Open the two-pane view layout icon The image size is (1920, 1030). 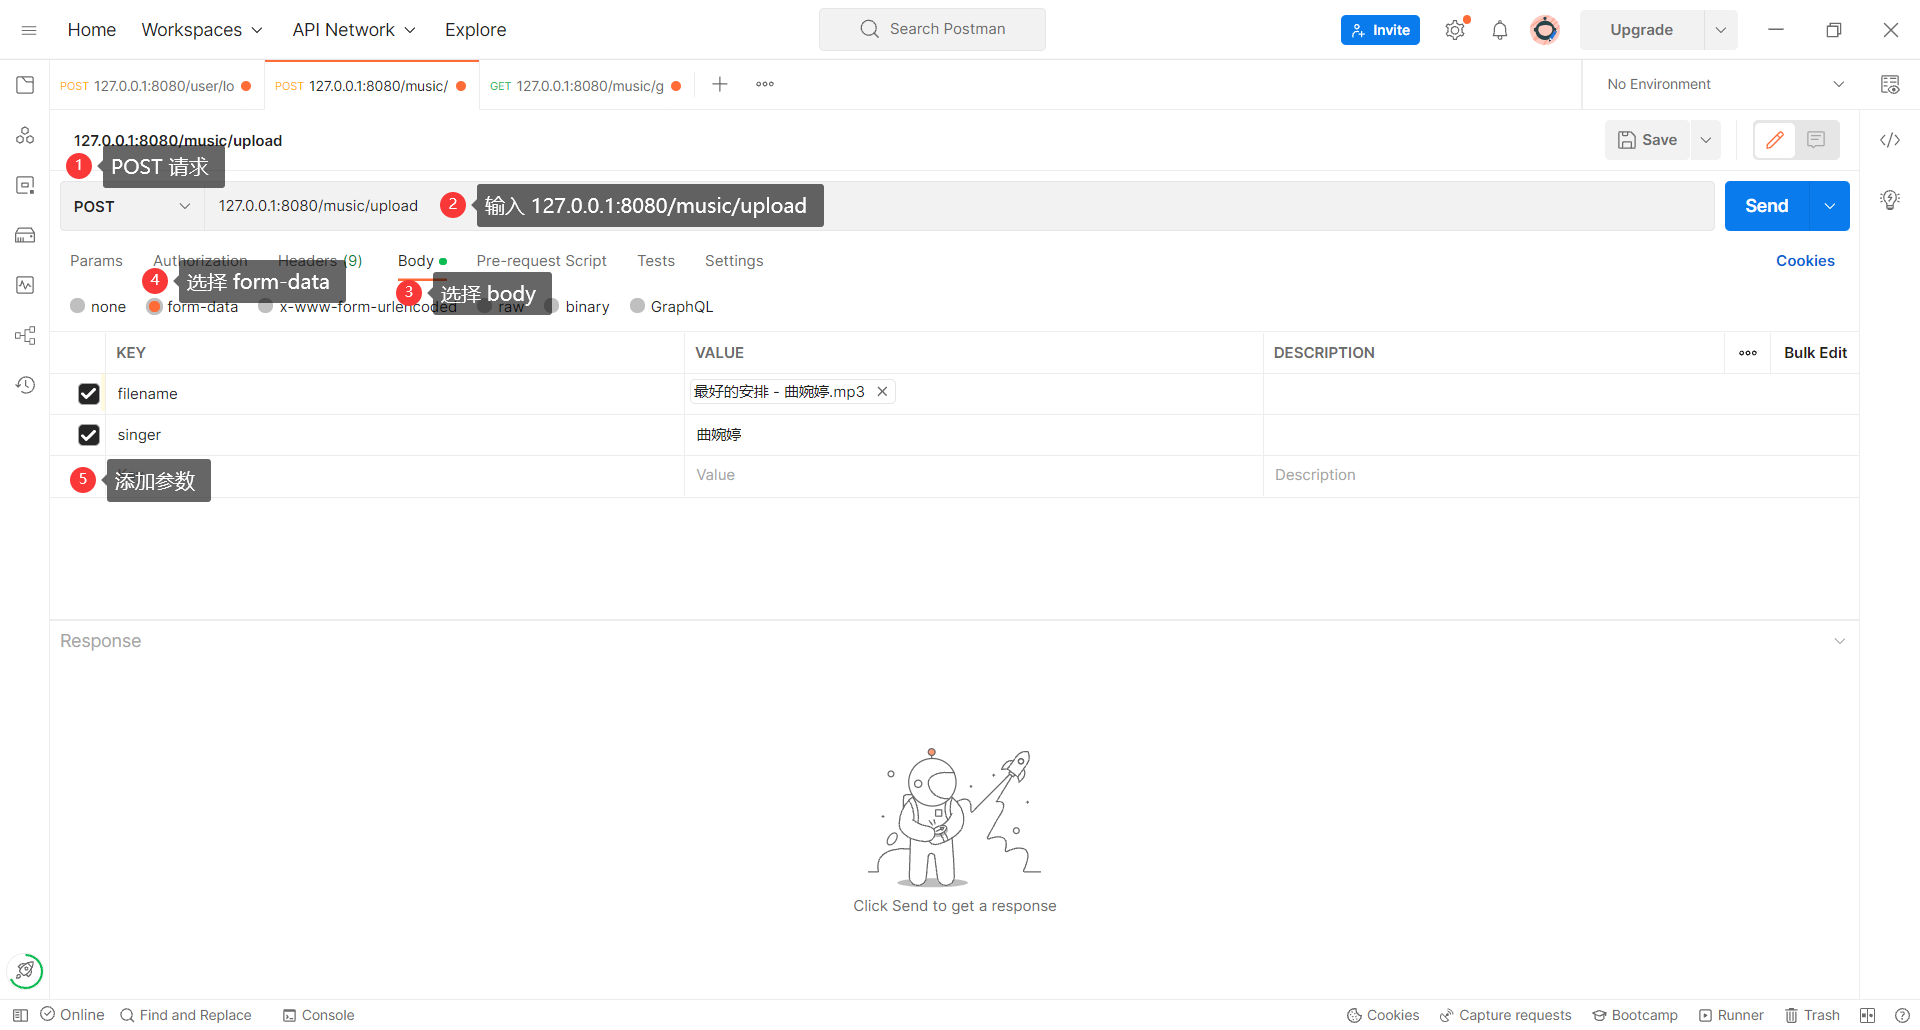(x=1867, y=1015)
